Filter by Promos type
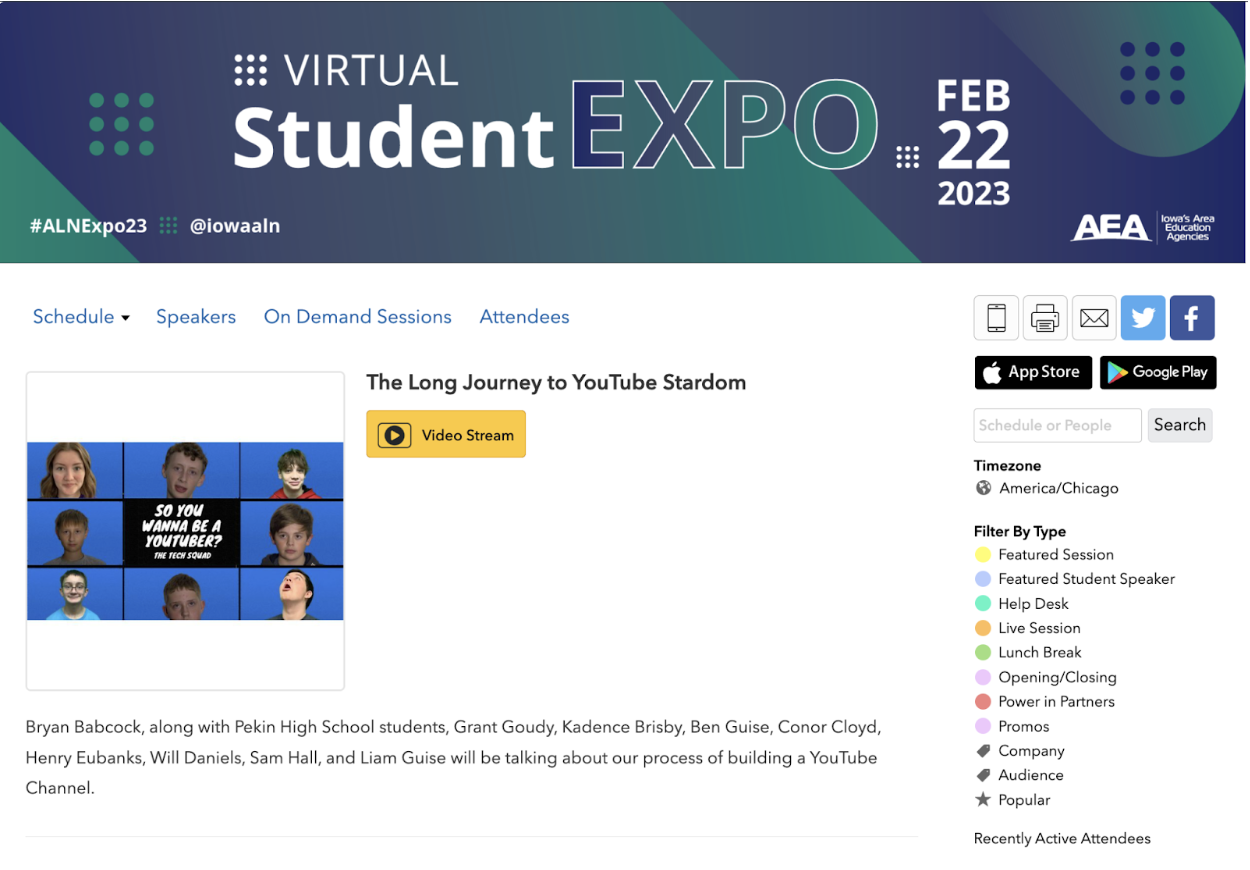 (x=1024, y=726)
